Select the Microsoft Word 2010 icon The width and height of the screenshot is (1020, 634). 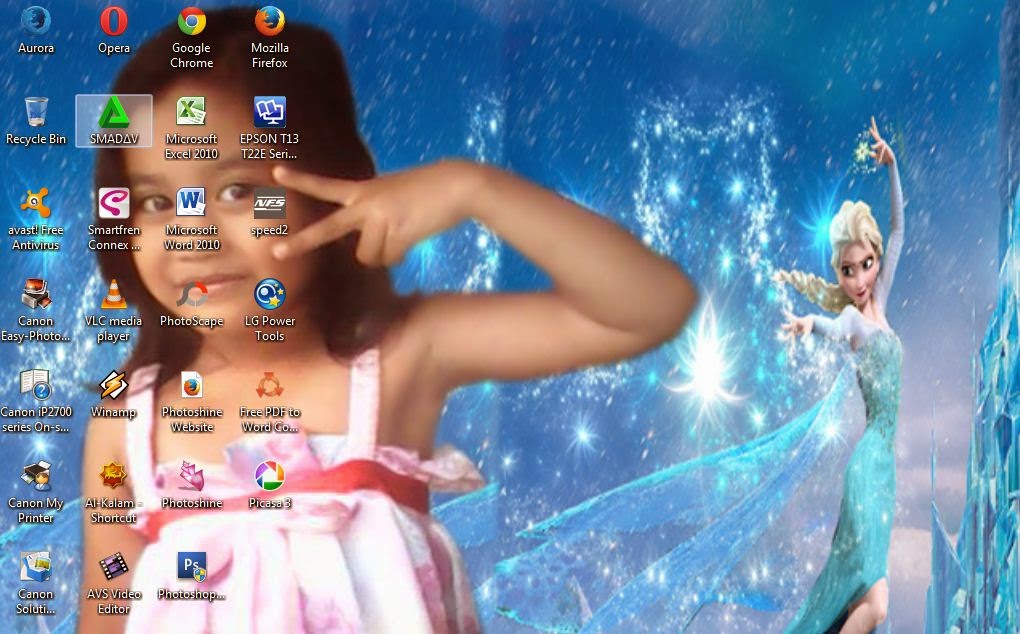point(192,203)
